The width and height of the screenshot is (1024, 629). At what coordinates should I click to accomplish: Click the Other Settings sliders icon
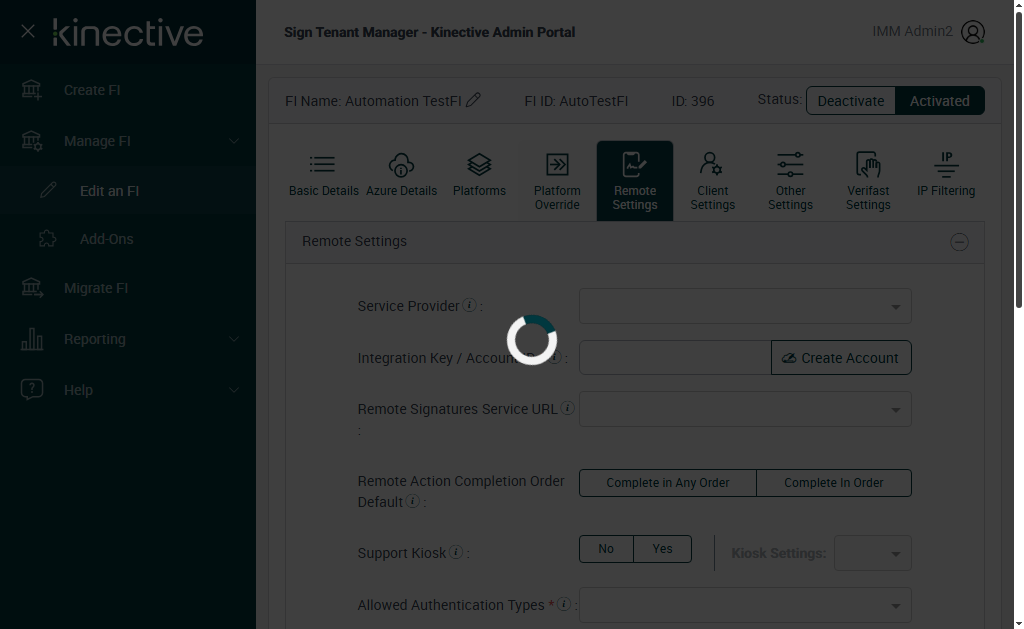pyautogui.click(x=790, y=165)
